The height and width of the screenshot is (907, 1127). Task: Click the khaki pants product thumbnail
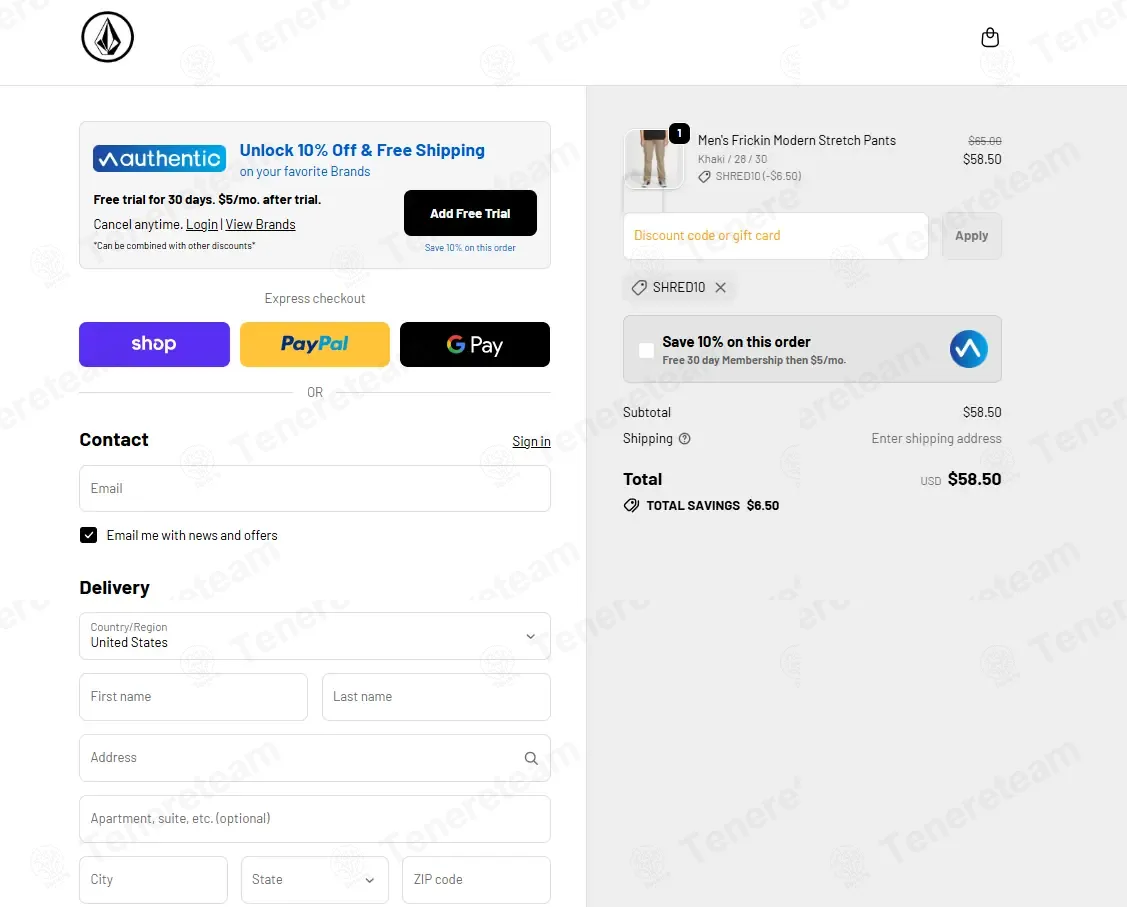pos(653,159)
